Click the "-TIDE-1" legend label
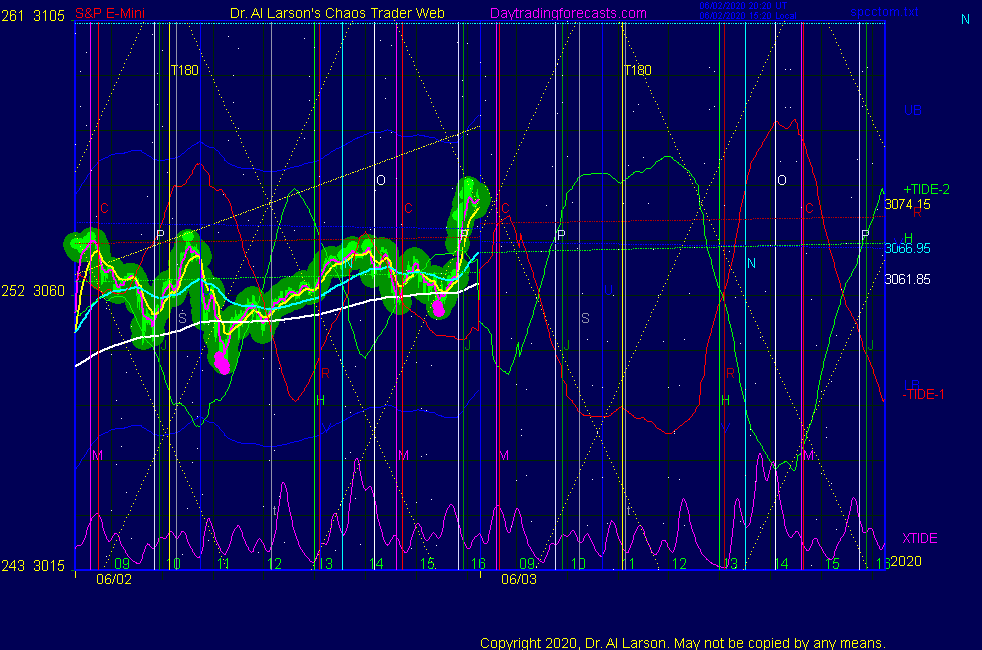This screenshot has width=982, height=650. point(923,395)
